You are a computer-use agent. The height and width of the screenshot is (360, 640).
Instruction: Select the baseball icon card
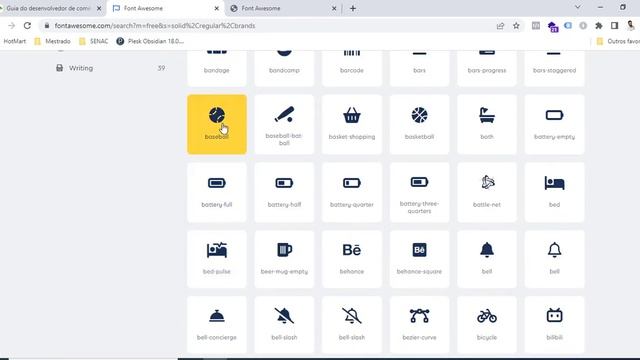pyautogui.click(x=217, y=124)
